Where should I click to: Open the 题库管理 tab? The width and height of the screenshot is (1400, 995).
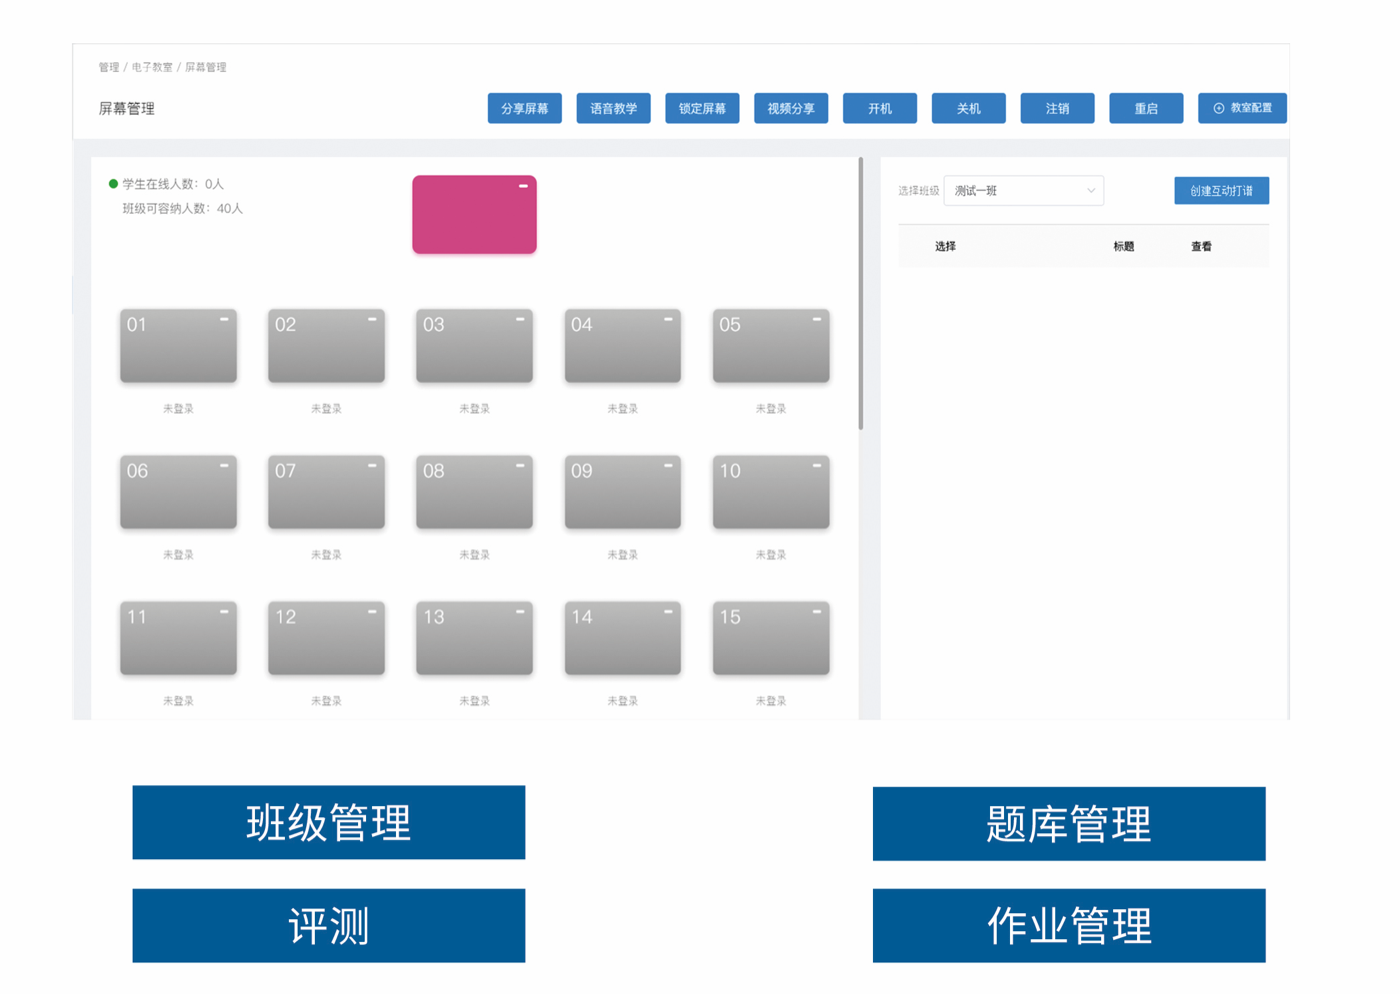[1069, 824]
